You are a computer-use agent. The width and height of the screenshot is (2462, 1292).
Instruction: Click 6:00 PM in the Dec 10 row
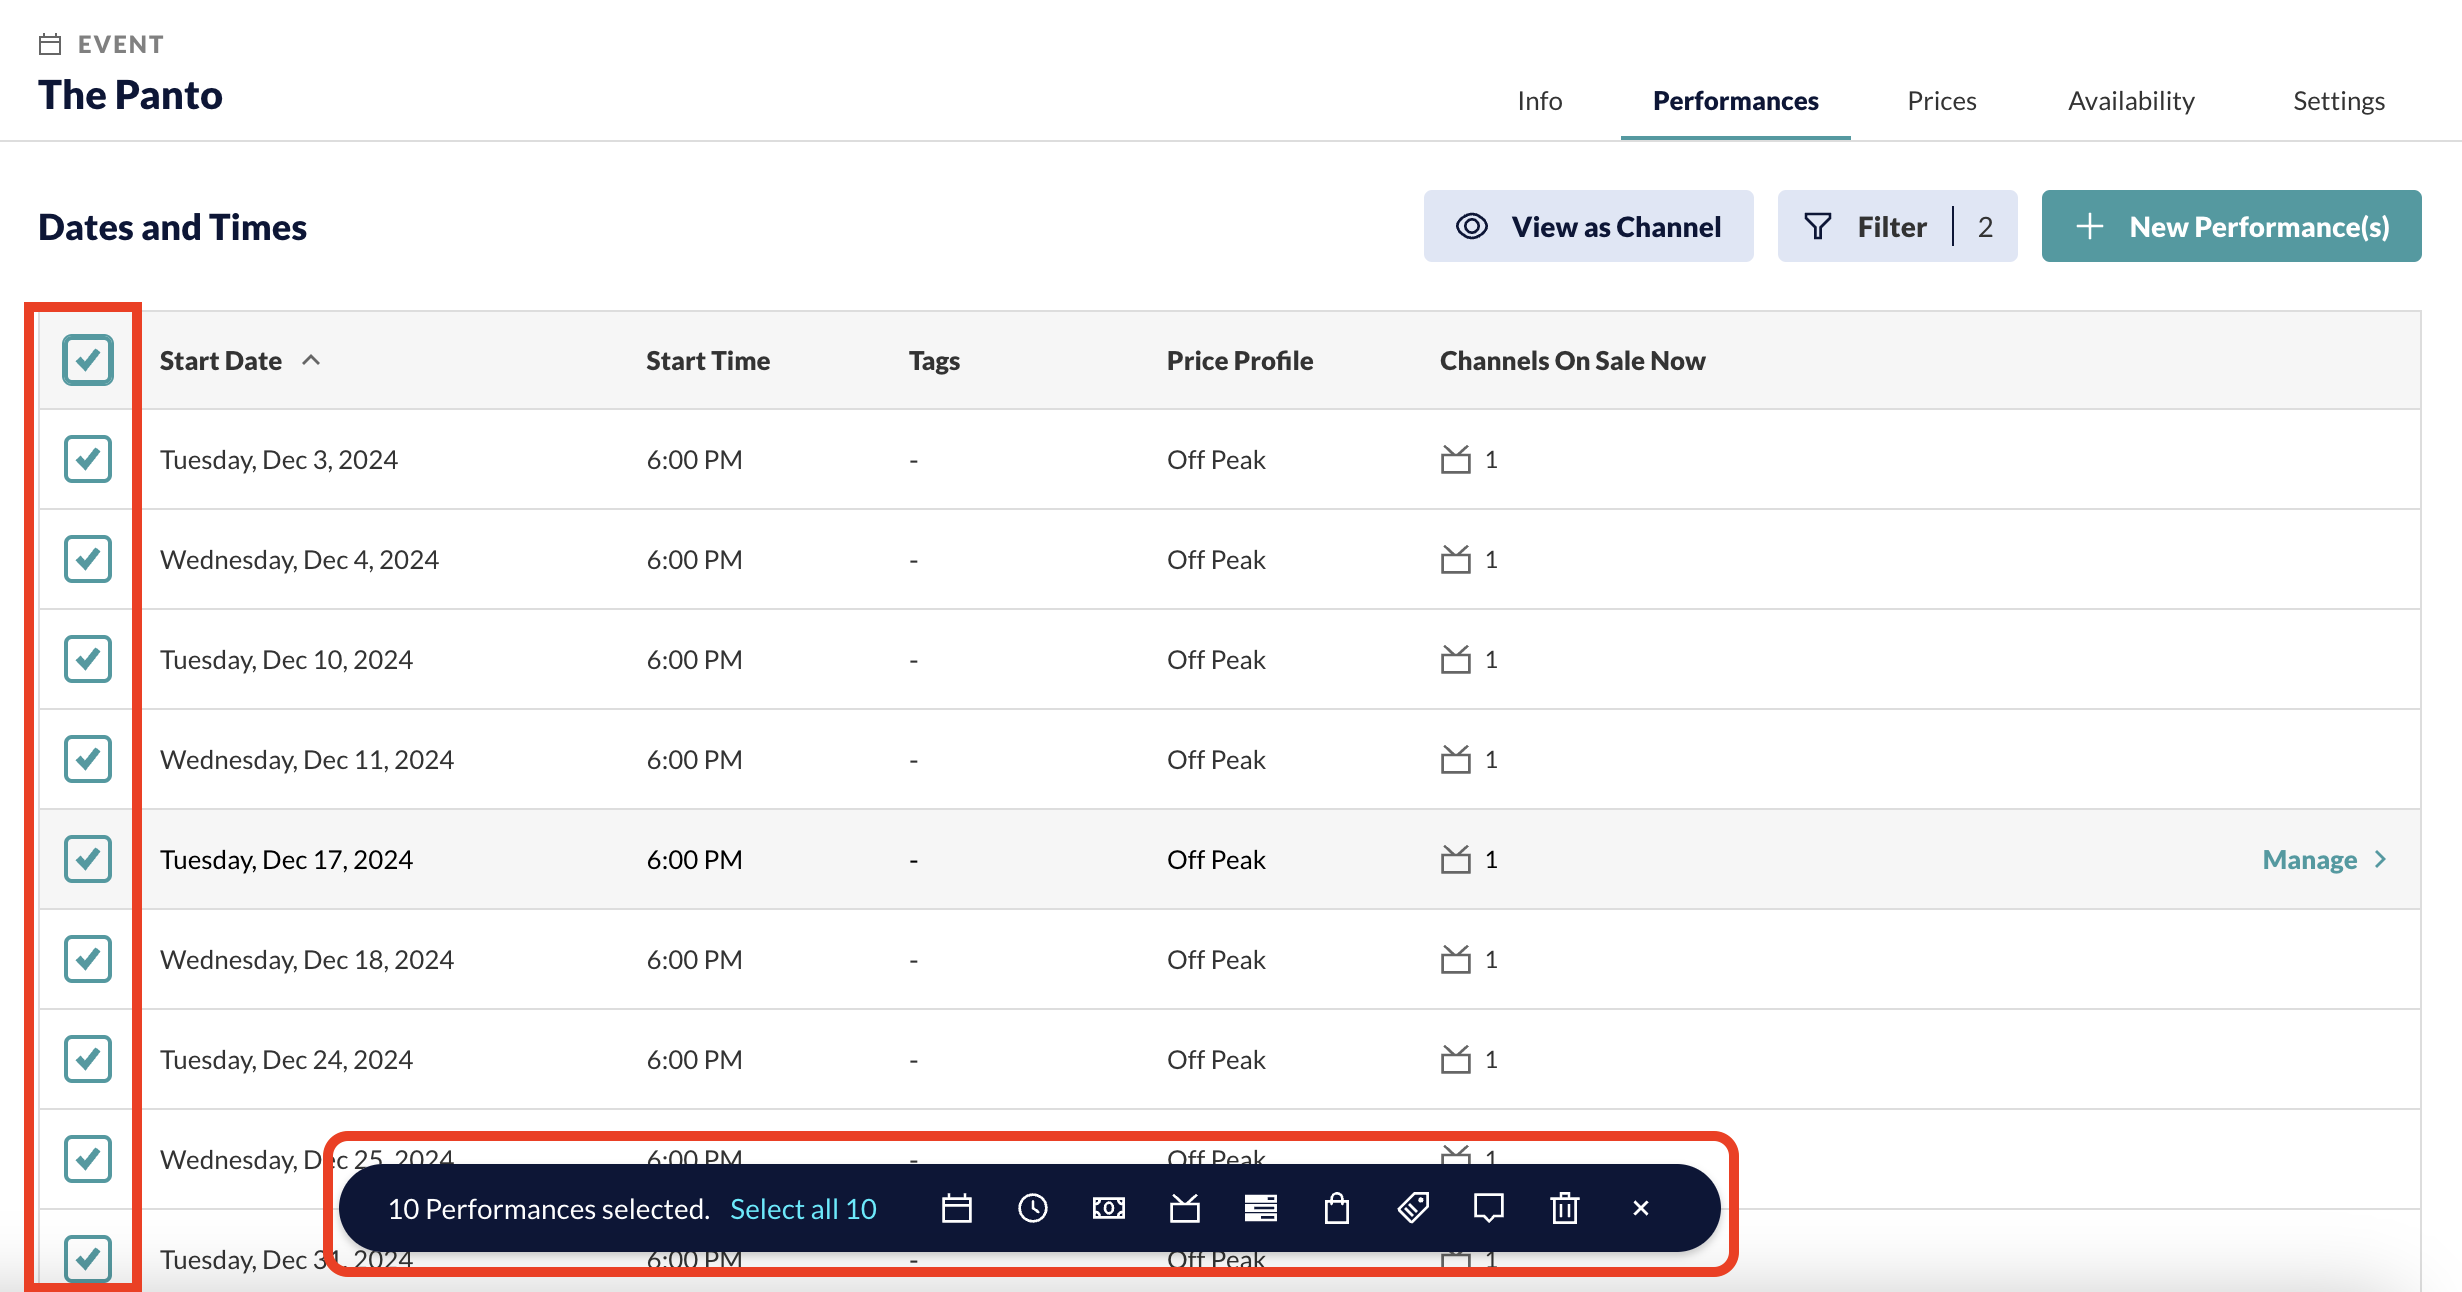(x=694, y=660)
